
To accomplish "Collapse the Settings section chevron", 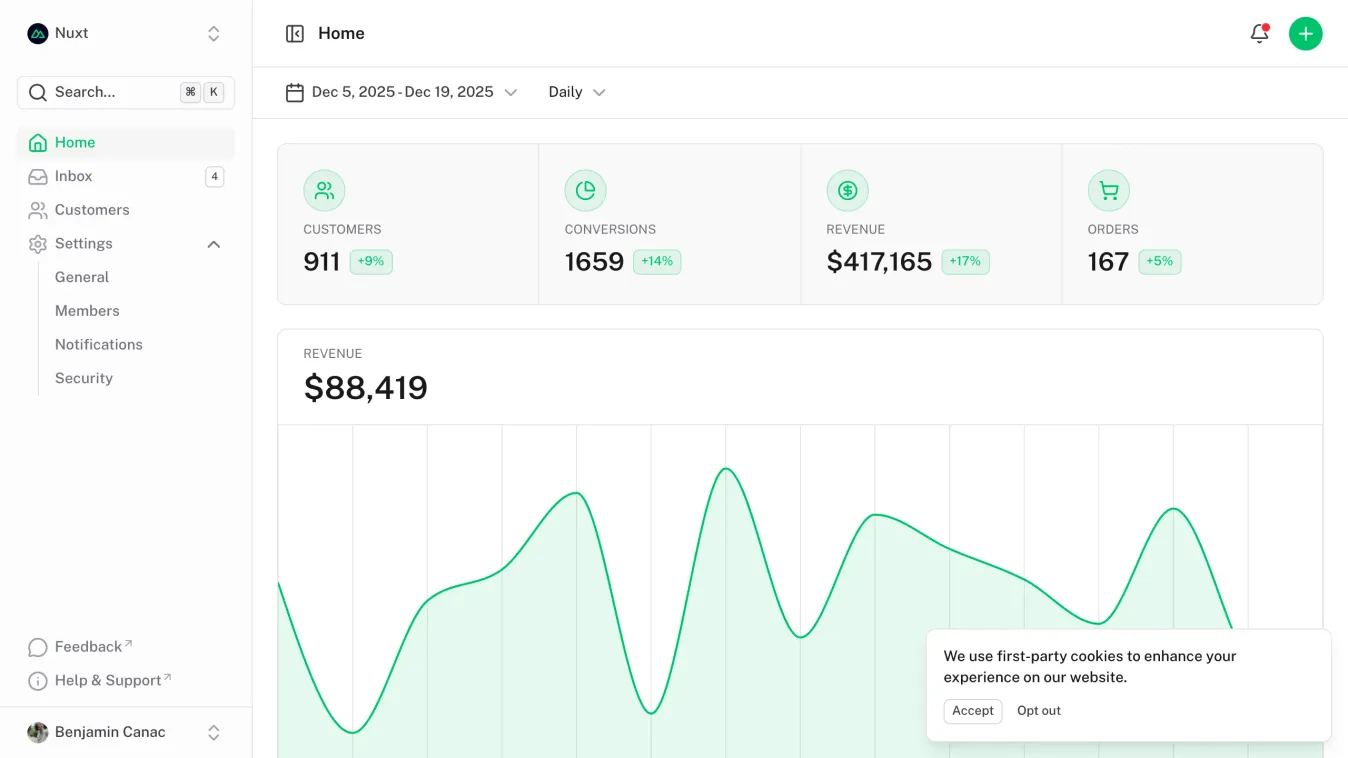I will tap(213, 243).
